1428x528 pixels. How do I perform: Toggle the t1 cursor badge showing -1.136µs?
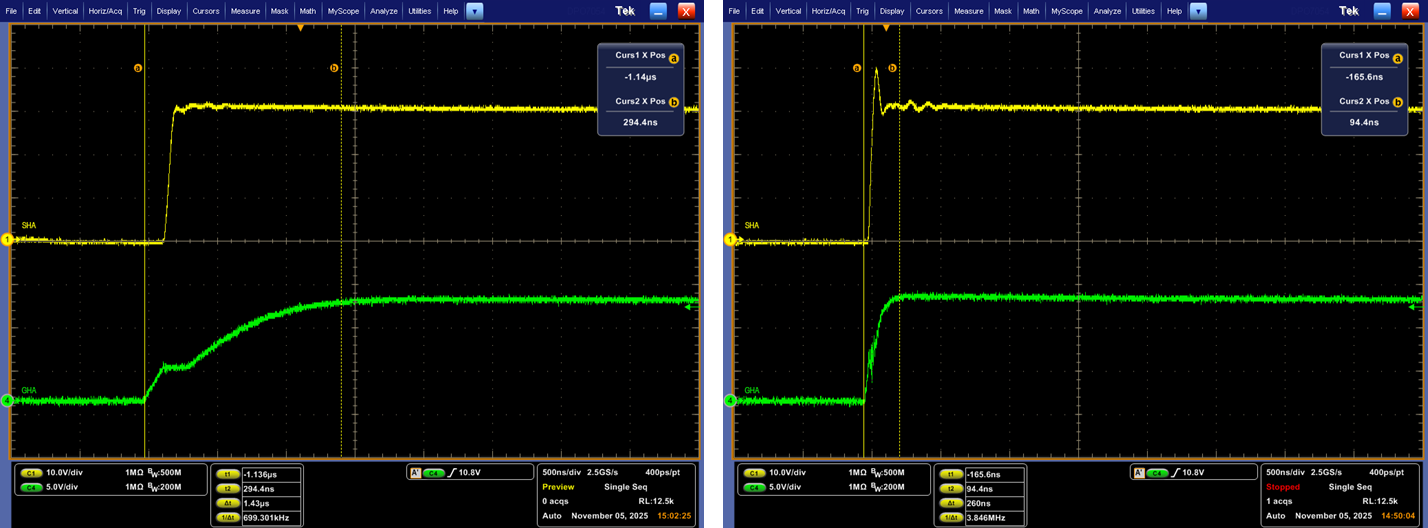[229, 474]
